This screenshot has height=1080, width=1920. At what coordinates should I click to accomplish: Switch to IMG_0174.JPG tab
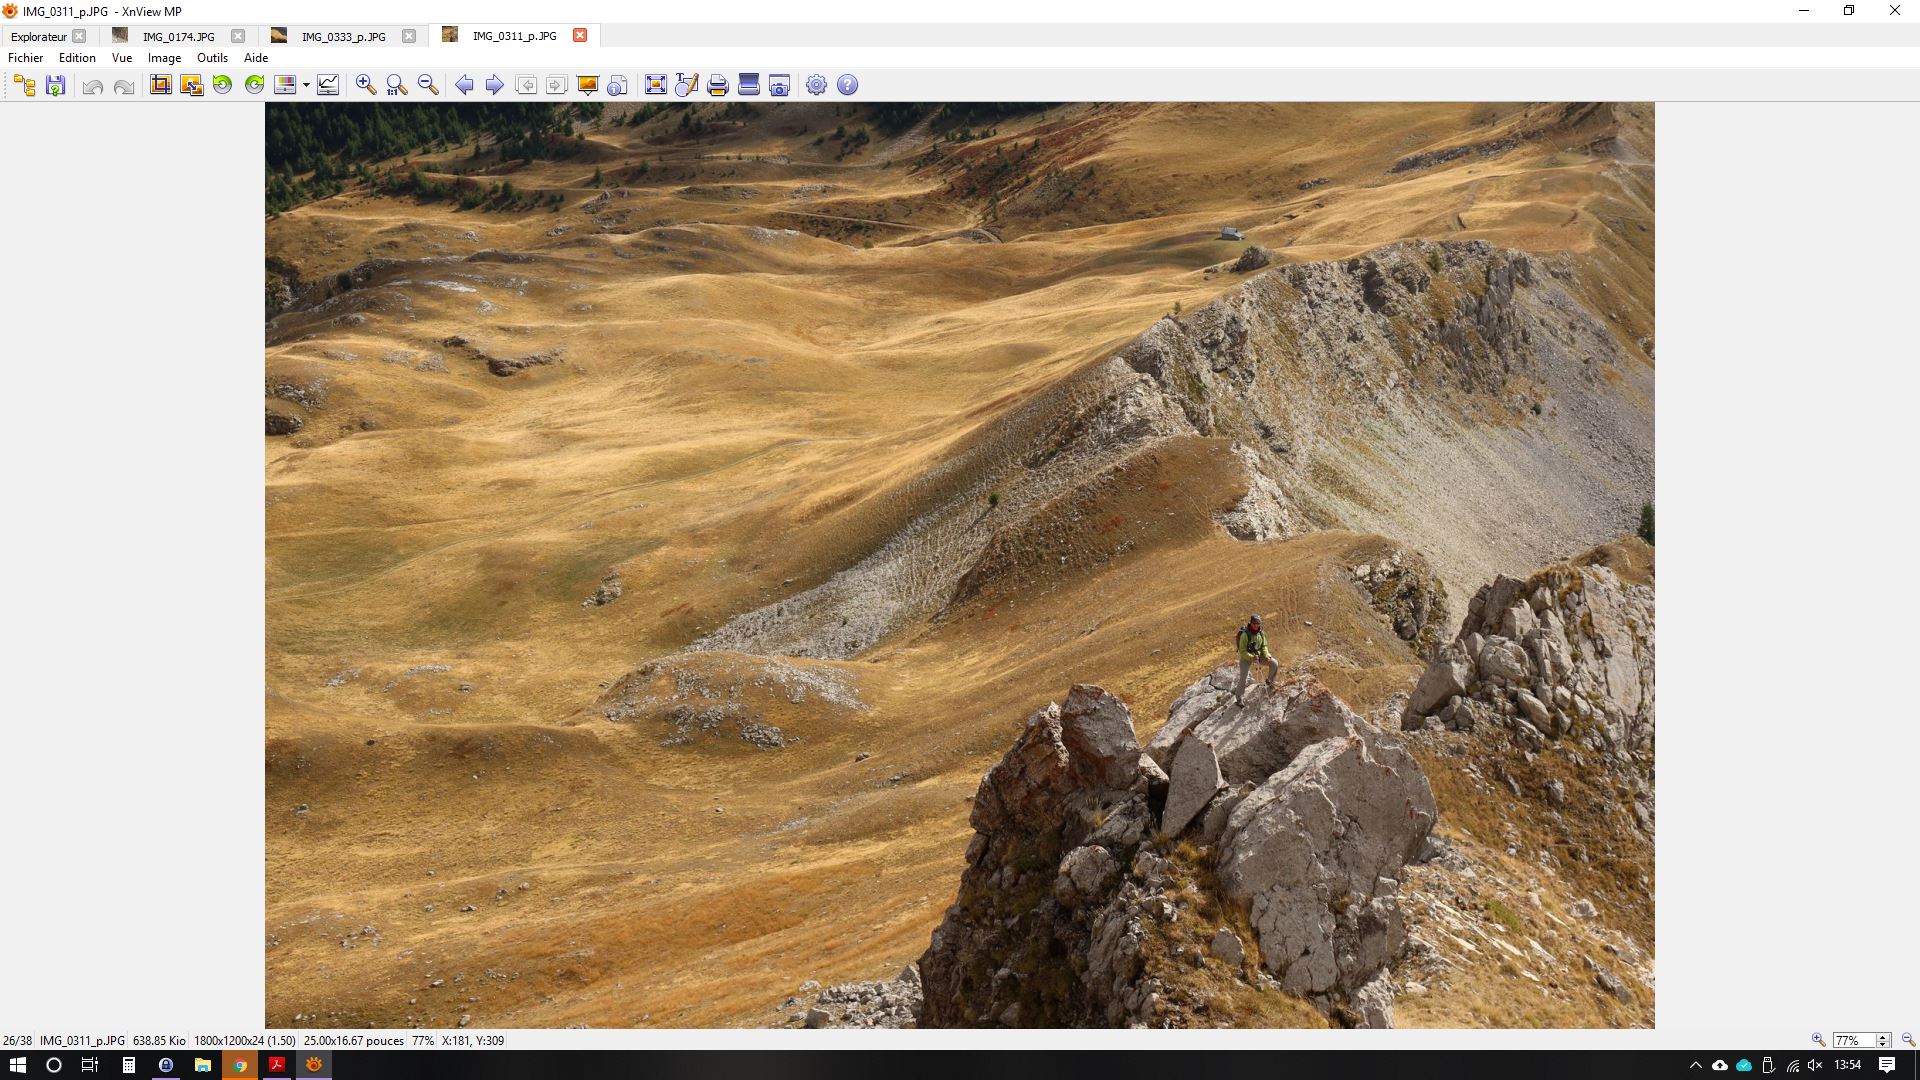tap(178, 36)
